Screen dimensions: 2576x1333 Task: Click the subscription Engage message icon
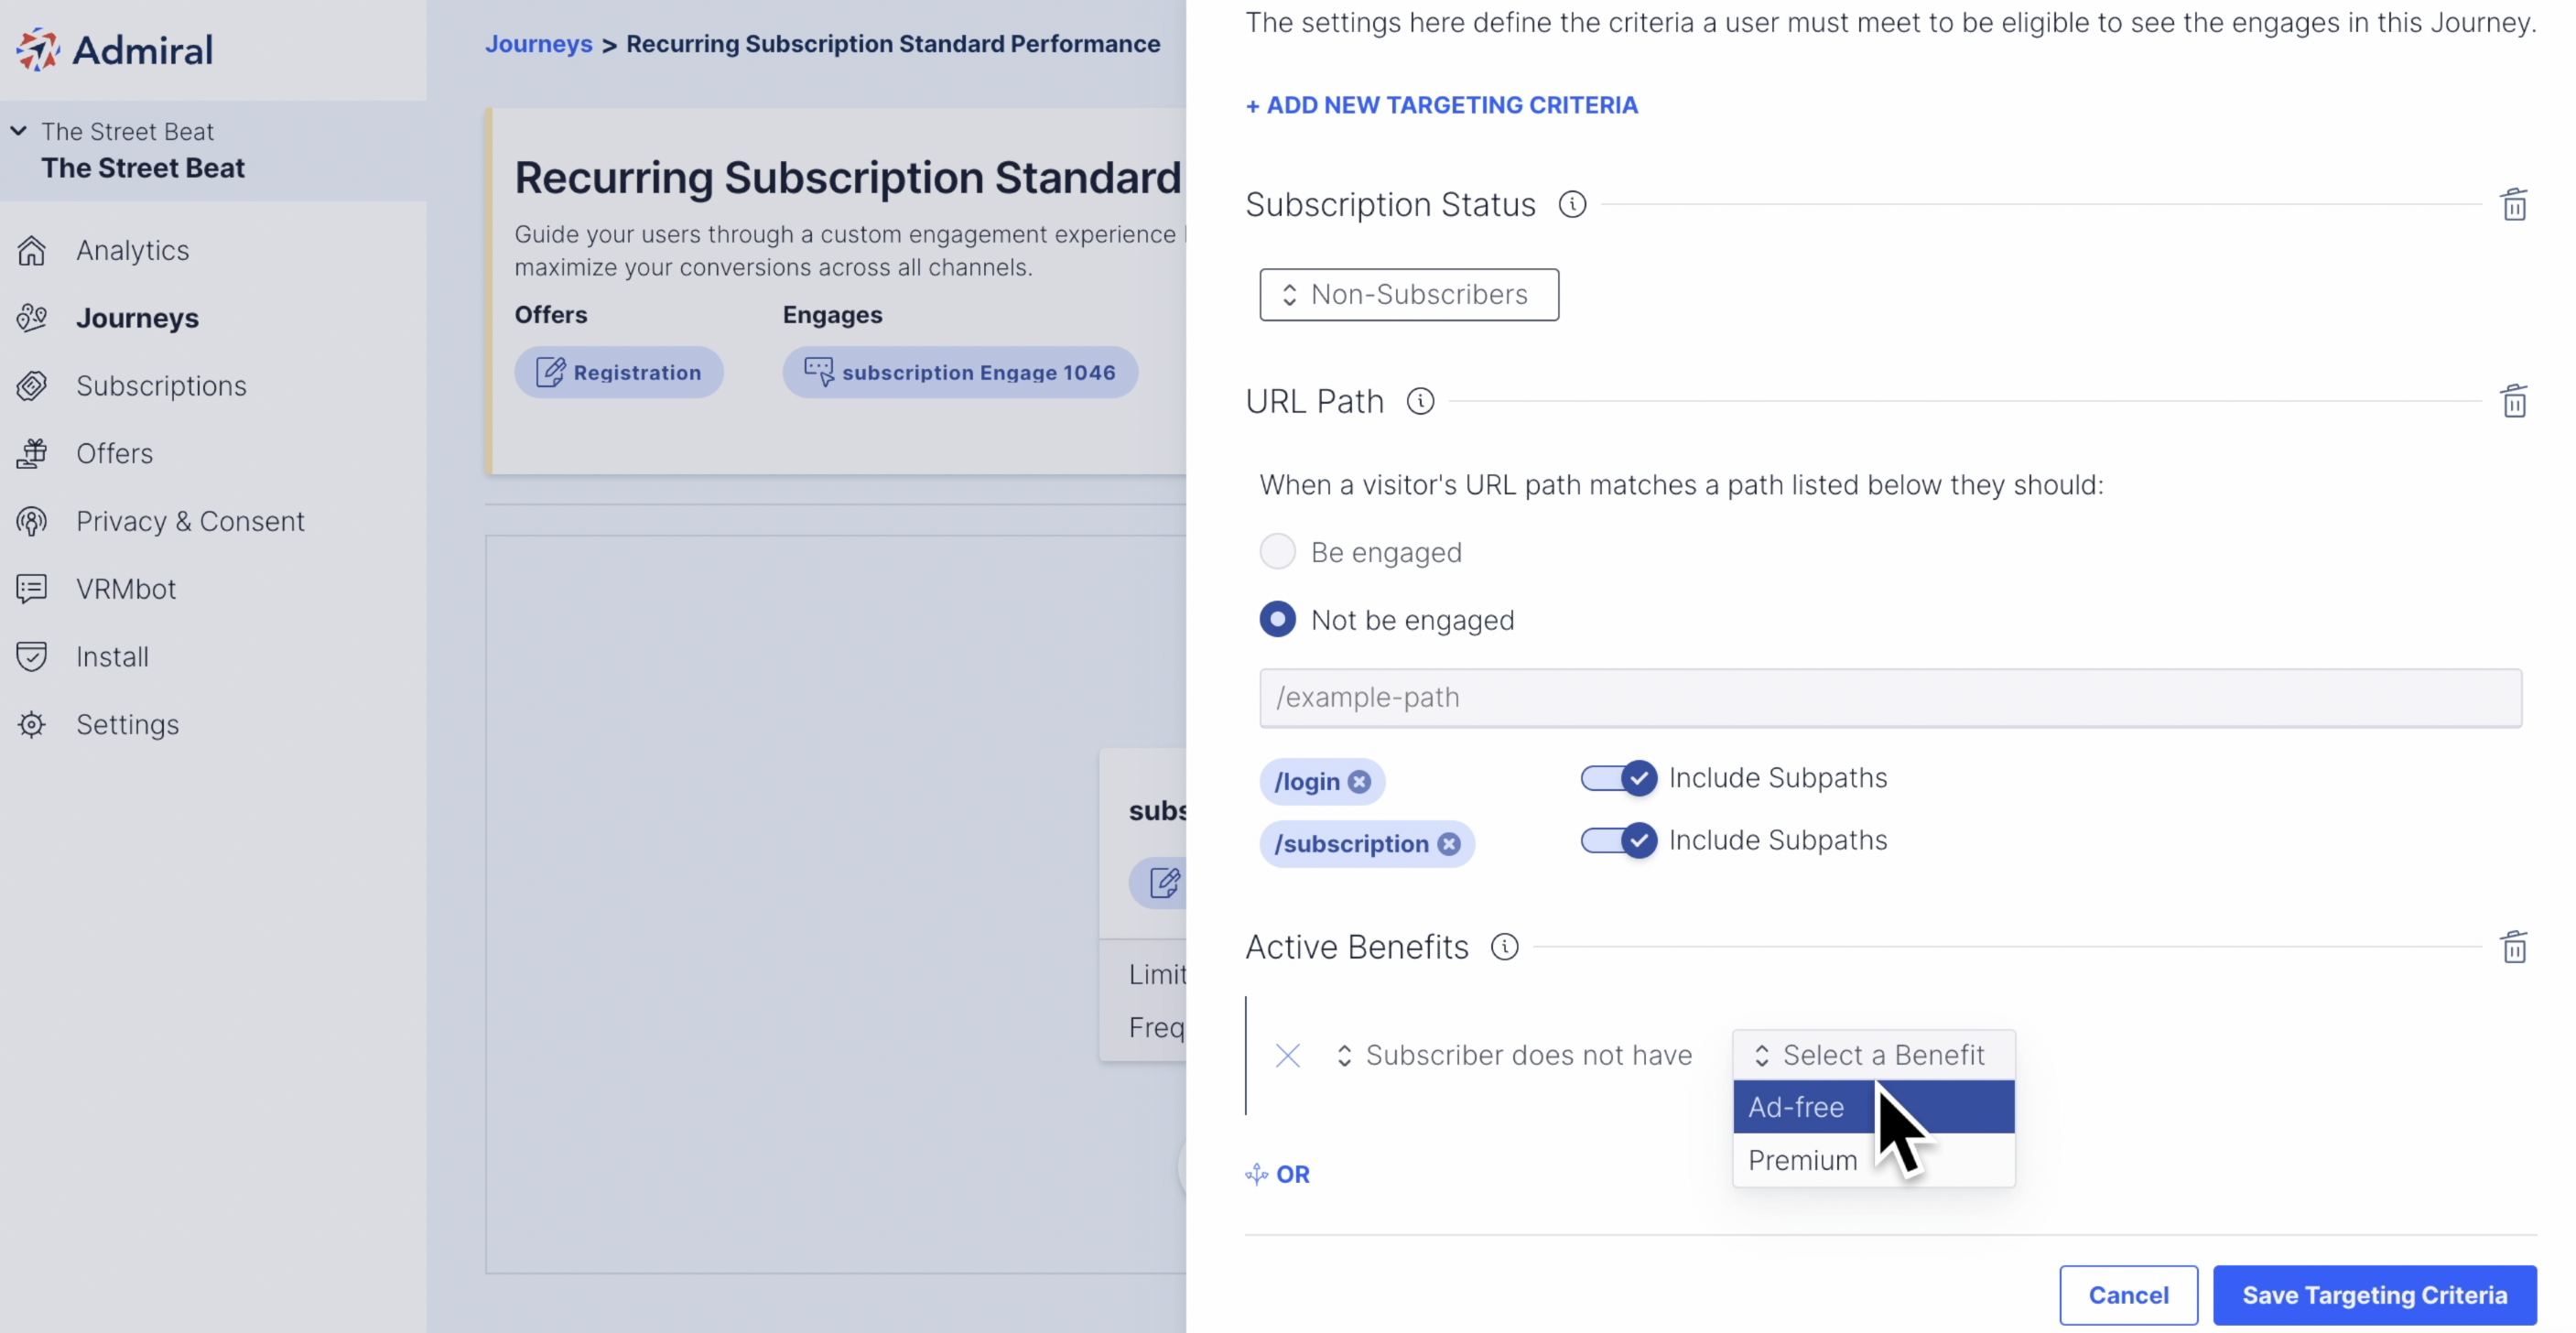click(818, 372)
